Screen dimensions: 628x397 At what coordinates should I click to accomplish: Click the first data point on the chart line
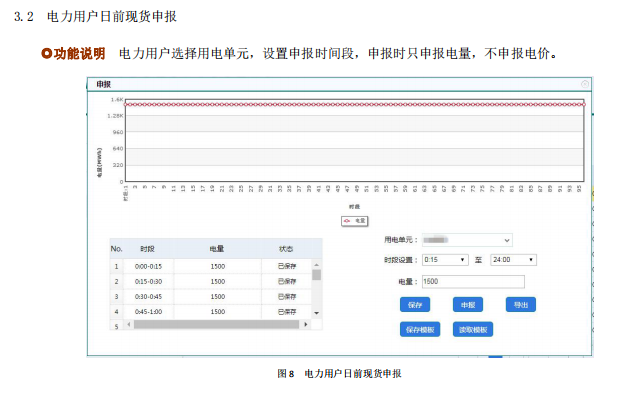(x=126, y=105)
